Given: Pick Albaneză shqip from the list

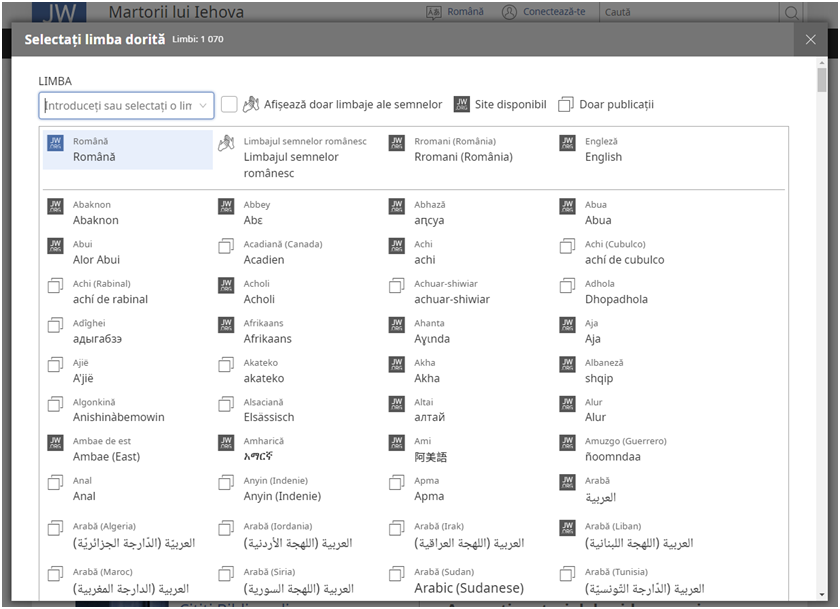Looking at the screenshot, I should (x=604, y=371).
